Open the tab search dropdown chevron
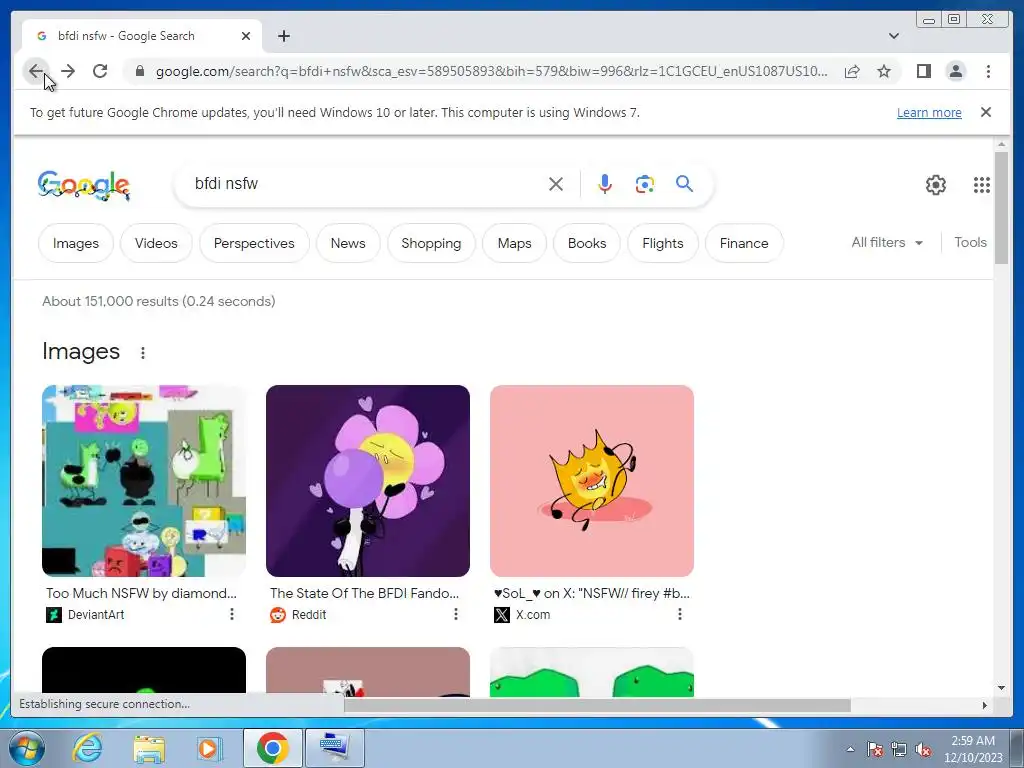 tap(894, 36)
